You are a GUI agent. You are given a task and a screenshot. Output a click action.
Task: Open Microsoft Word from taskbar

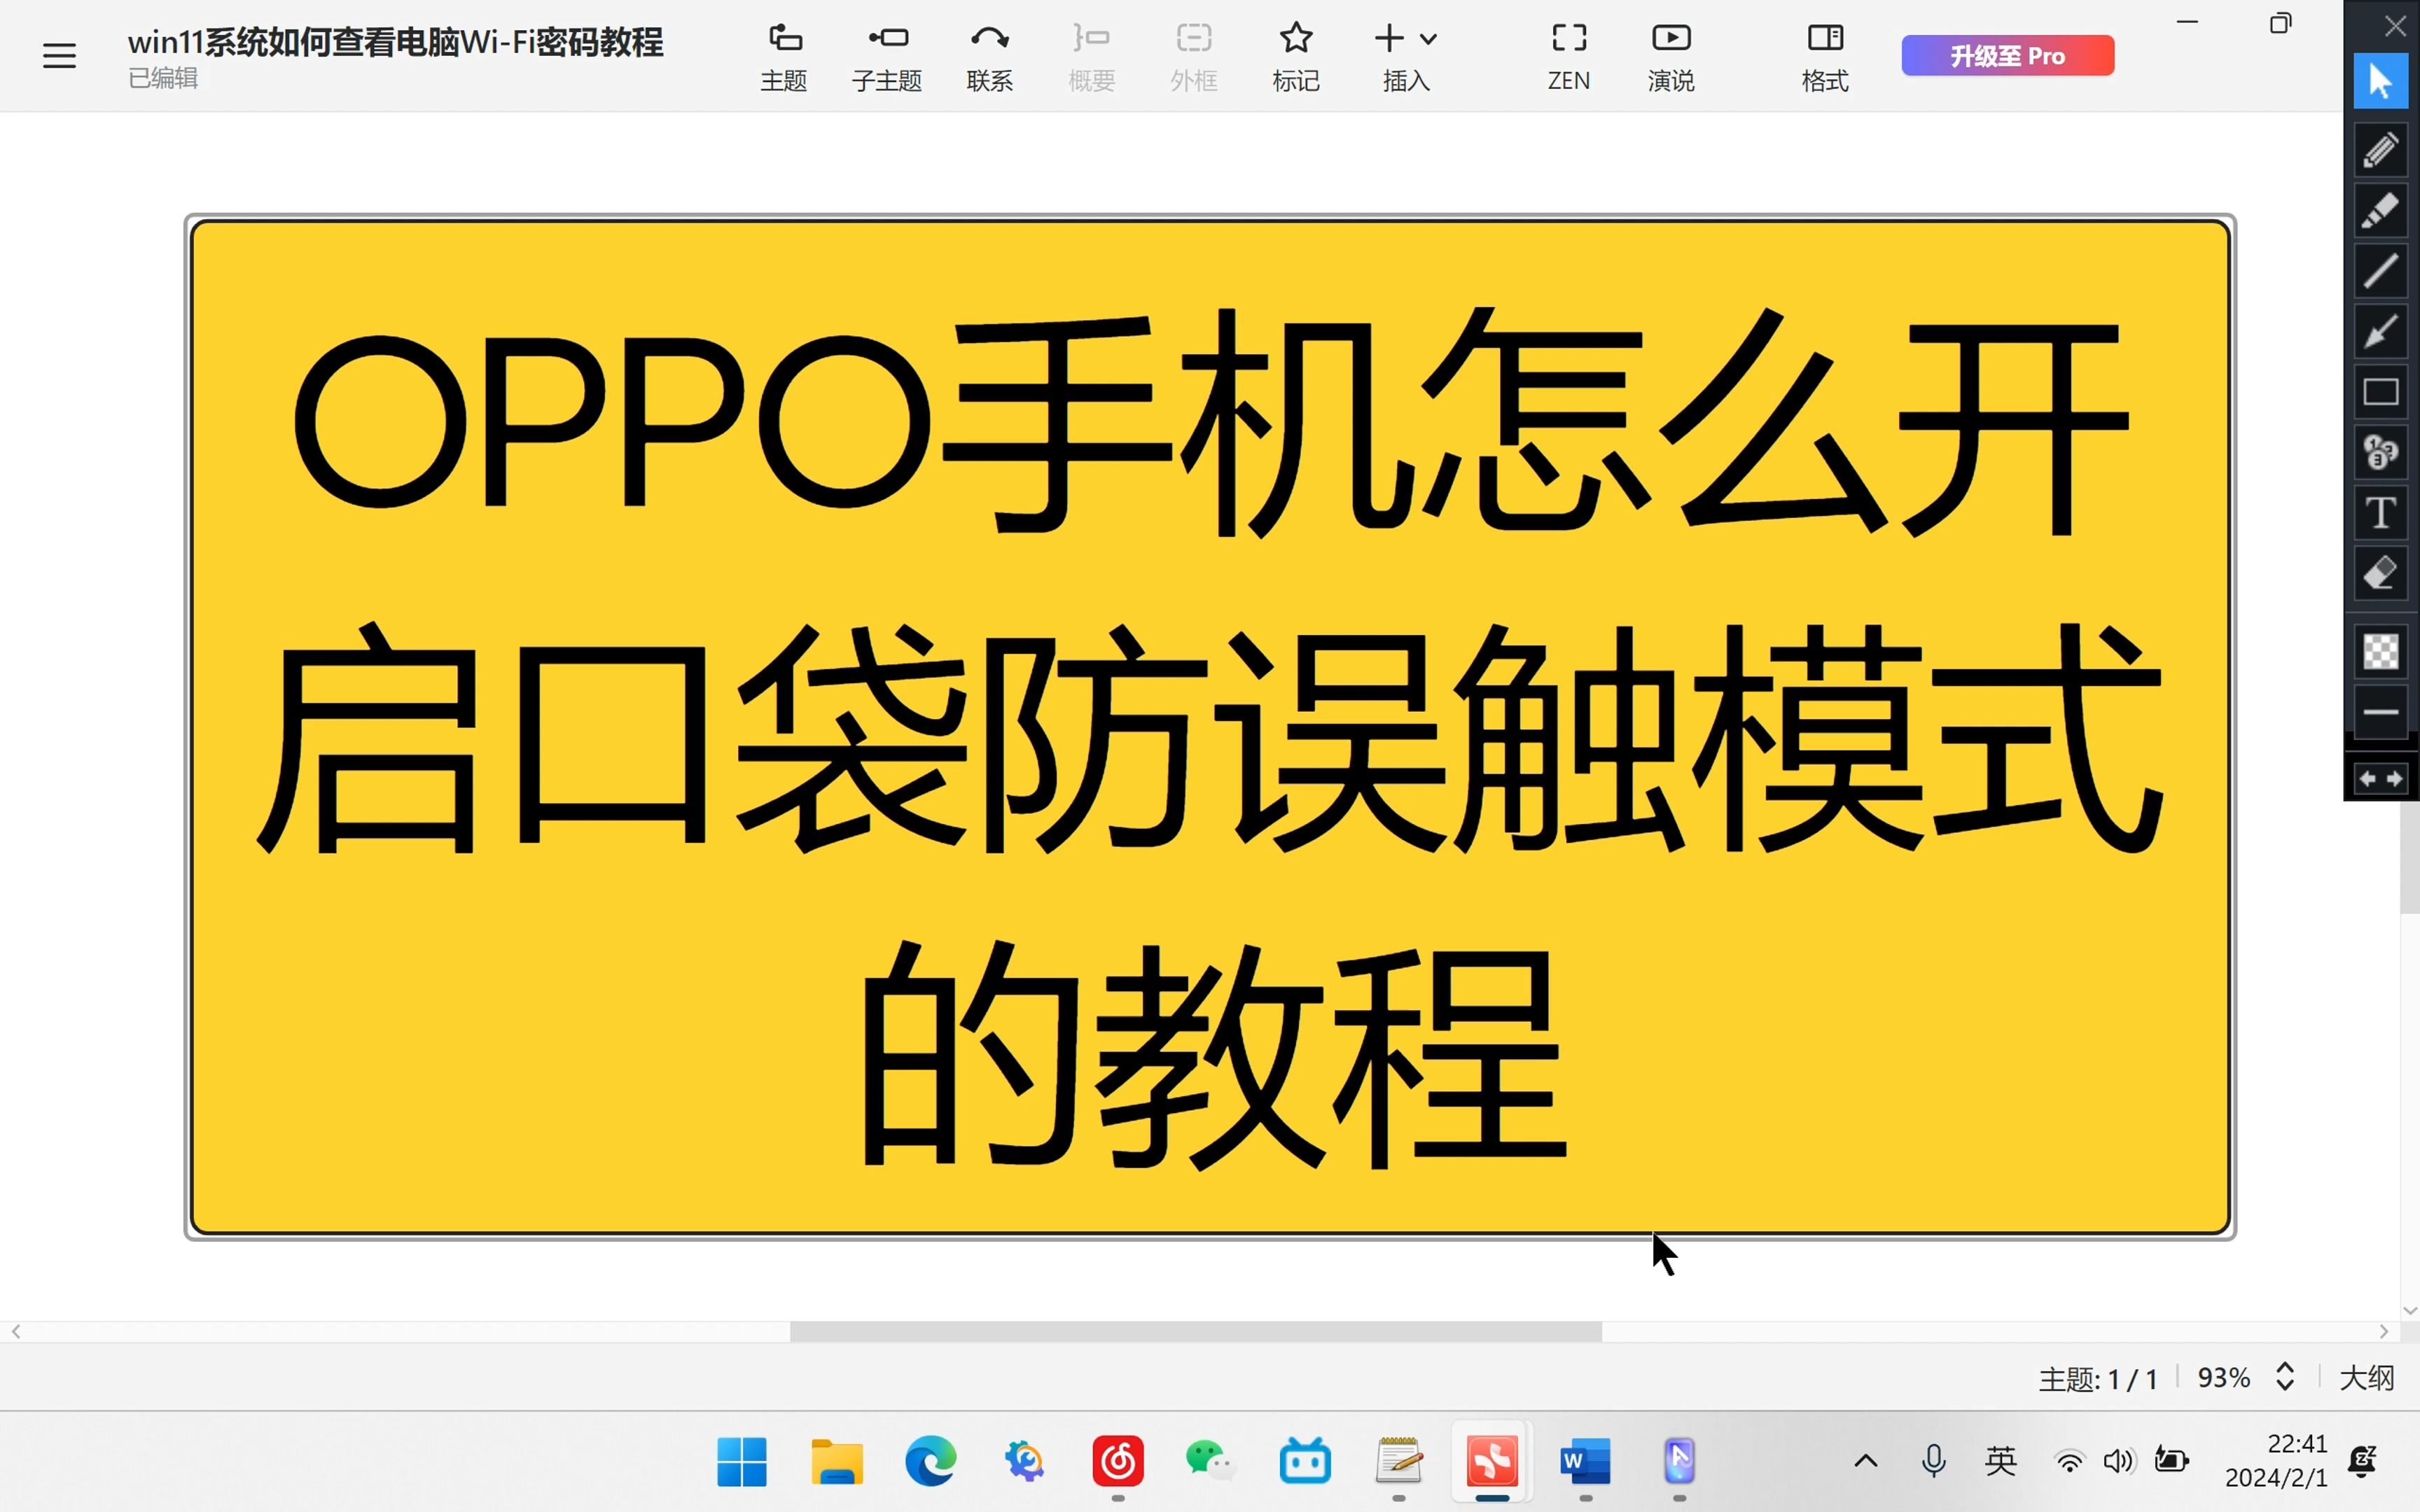pyautogui.click(x=1586, y=1462)
